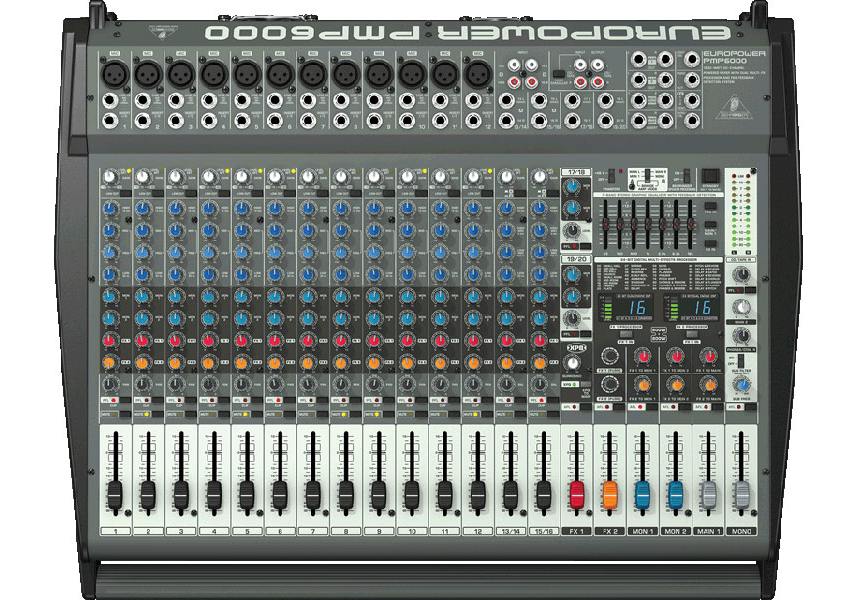
Task: Toggle the phantom power switch
Action: click(x=612, y=176)
